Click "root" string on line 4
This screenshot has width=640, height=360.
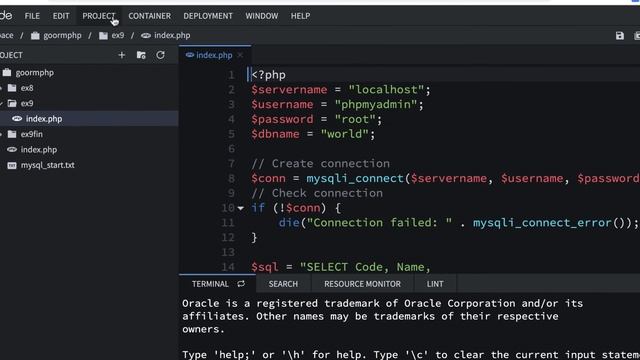click(x=355, y=119)
